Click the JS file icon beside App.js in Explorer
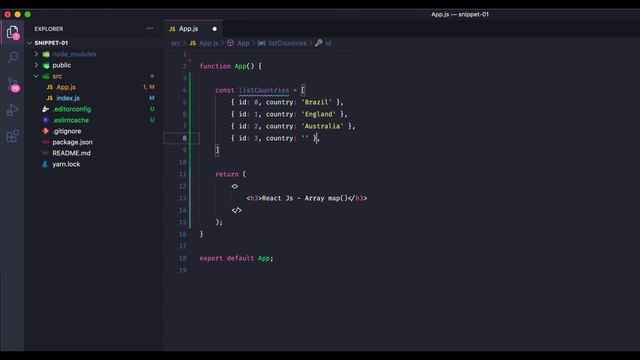The width and height of the screenshot is (640, 360). [49, 87]
